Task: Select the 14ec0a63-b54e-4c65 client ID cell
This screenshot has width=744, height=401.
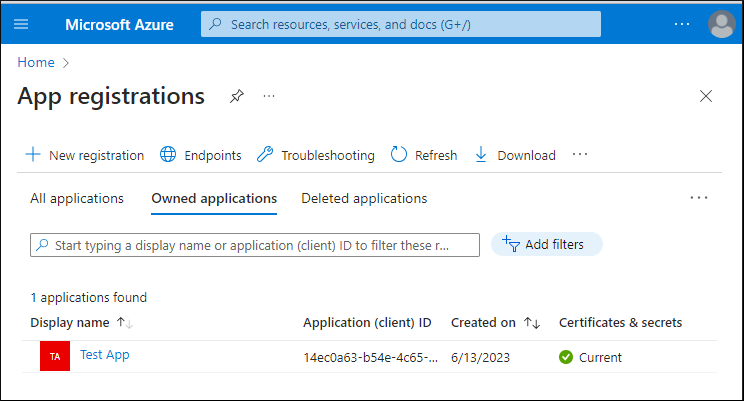Action: [x=371, y=357]
